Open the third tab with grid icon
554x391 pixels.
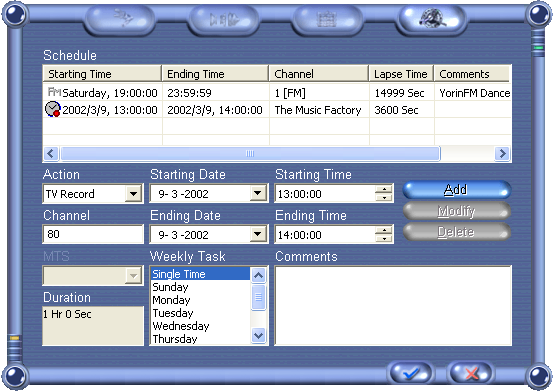point(328,20)
